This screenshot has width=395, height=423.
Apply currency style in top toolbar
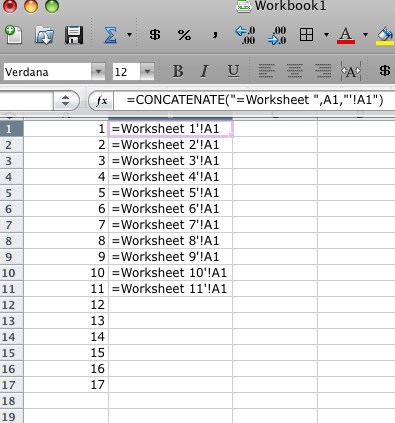coord(155,35)
